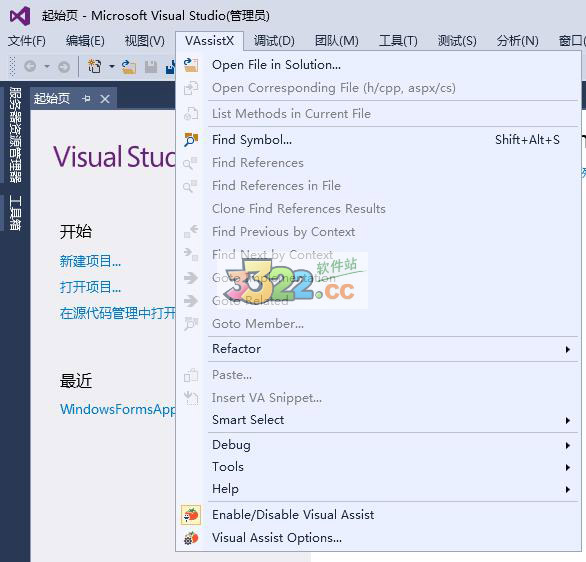
Task: Click the Visual Assist Options gear-tomato icon
Action: coord(191,538)
